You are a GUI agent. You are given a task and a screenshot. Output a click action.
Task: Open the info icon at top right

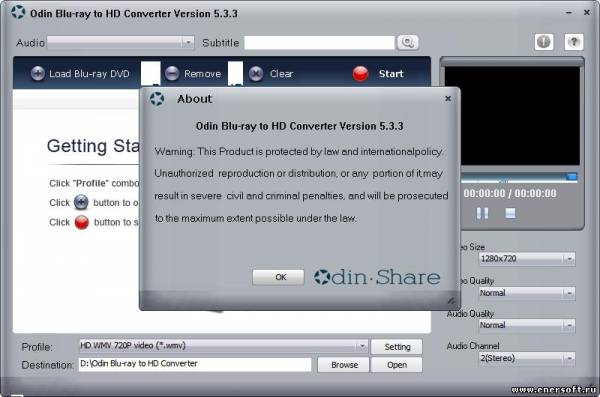pos(544,42)
